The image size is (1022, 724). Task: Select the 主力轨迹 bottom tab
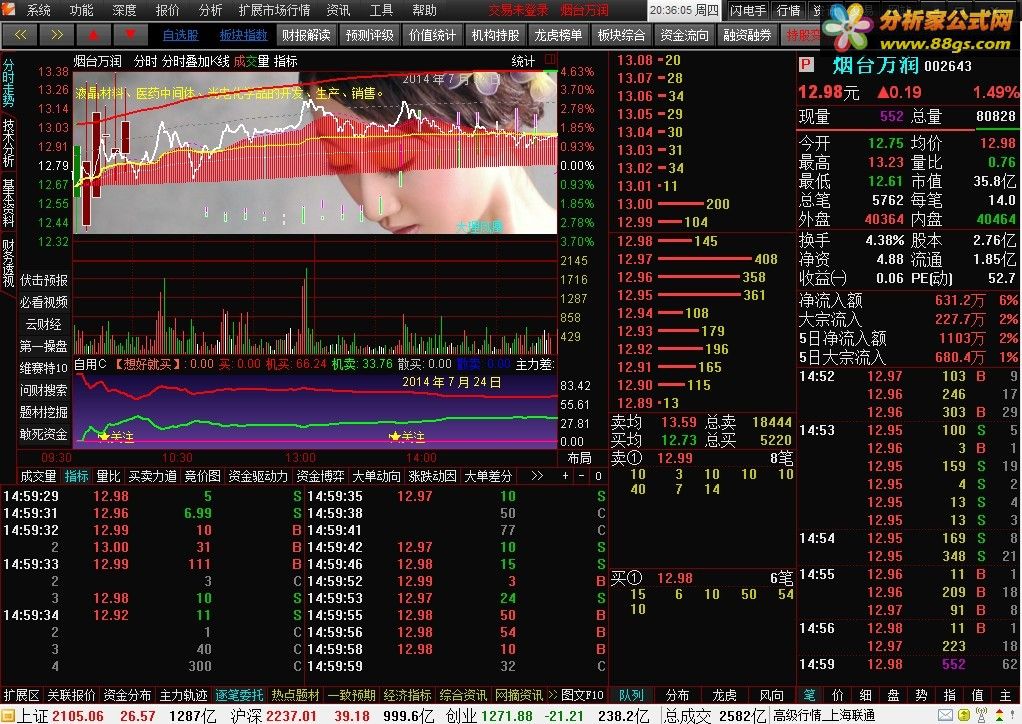point(183,695)
